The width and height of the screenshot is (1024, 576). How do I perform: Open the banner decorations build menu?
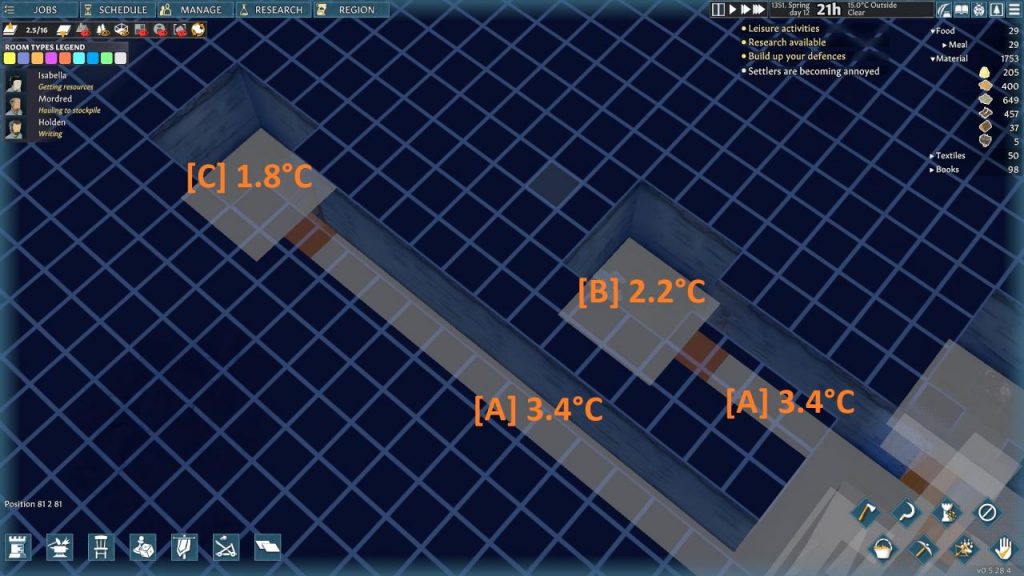coord(184,547)
